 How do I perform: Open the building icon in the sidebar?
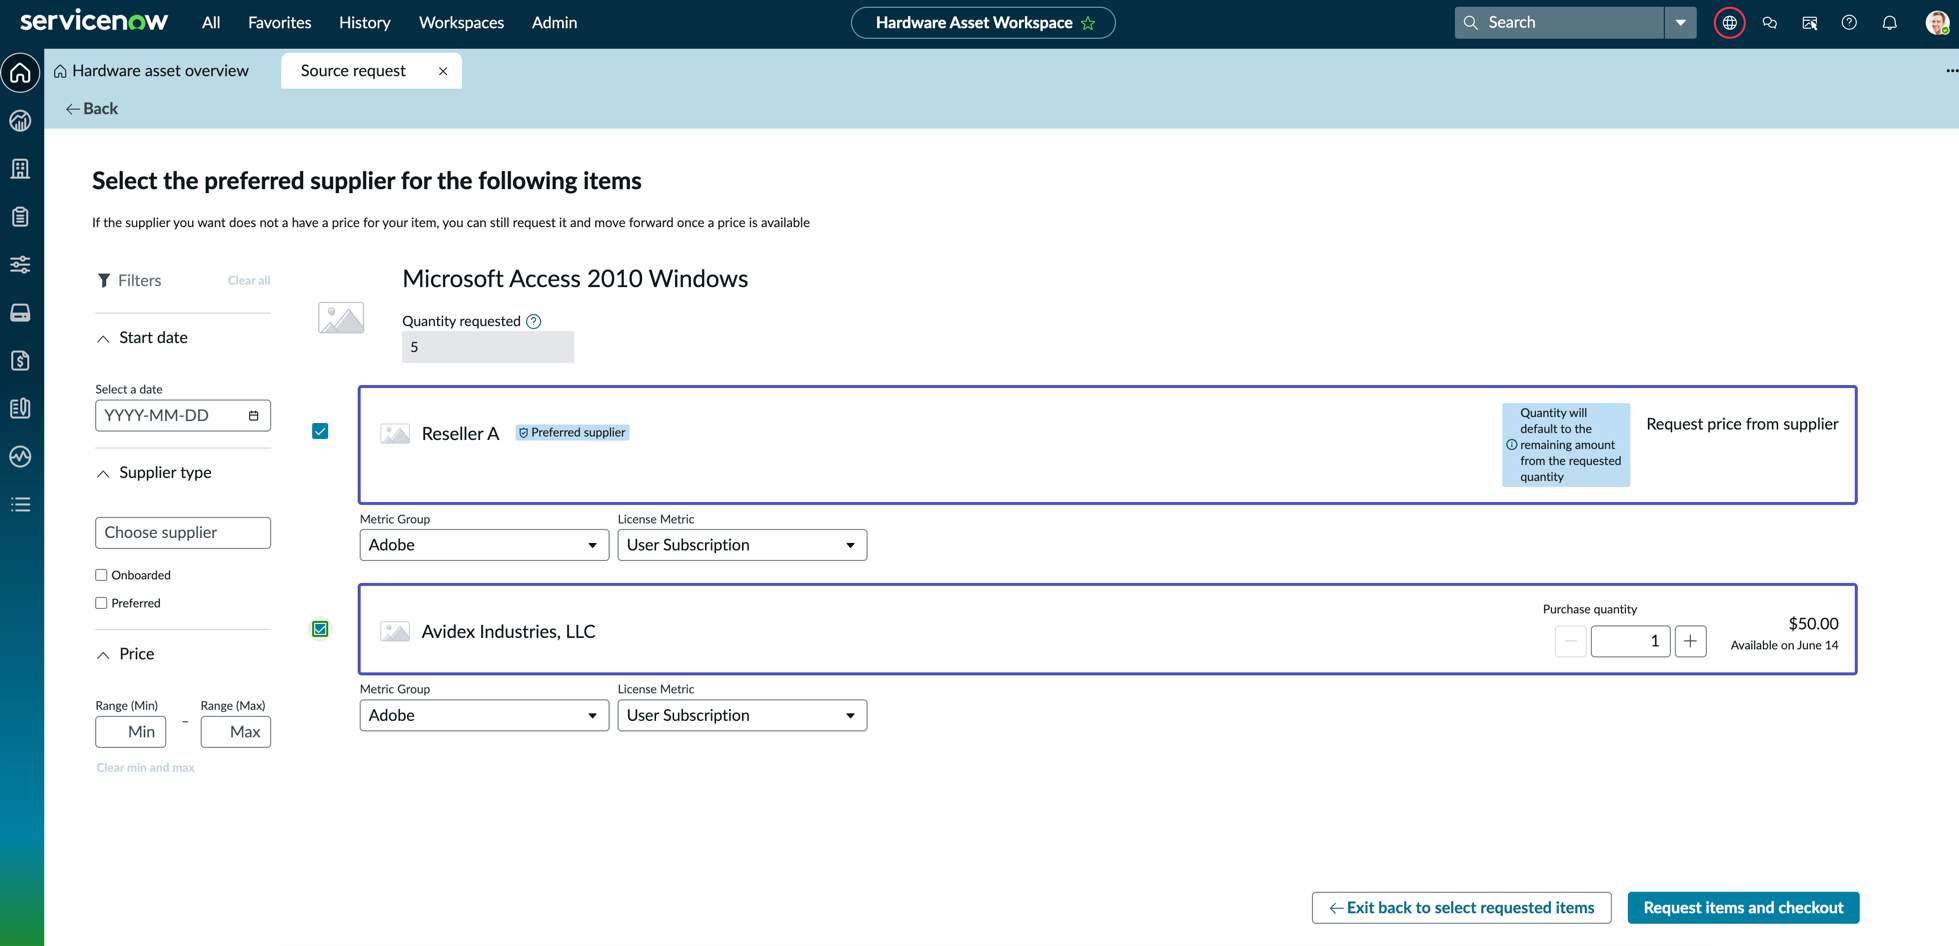(x=21, y=169)
